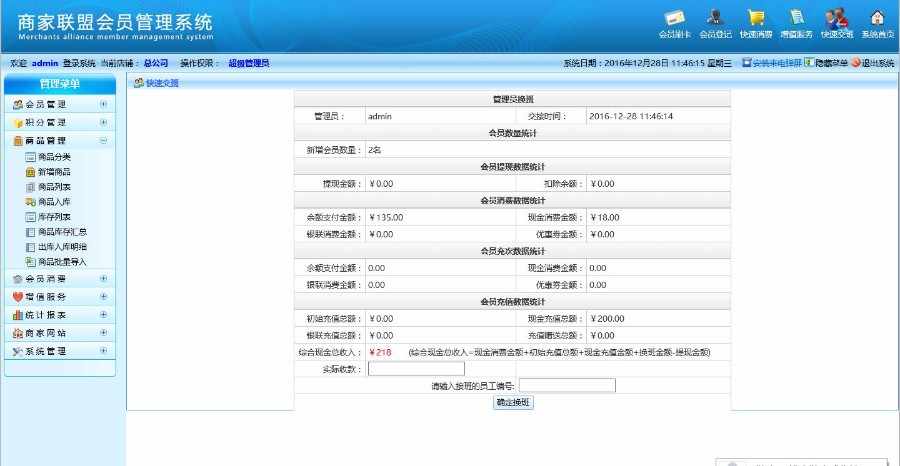The width and height of the screenshot is (900, 466).
Task: Click icon beside 商品列表
Action: click(x=30, y=187)
